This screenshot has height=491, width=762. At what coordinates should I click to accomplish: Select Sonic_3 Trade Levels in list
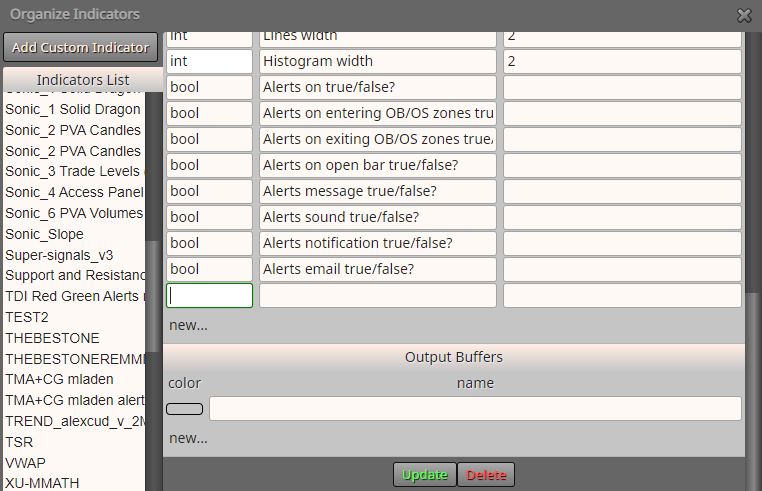pyautogui.click(x=73, y=172)
